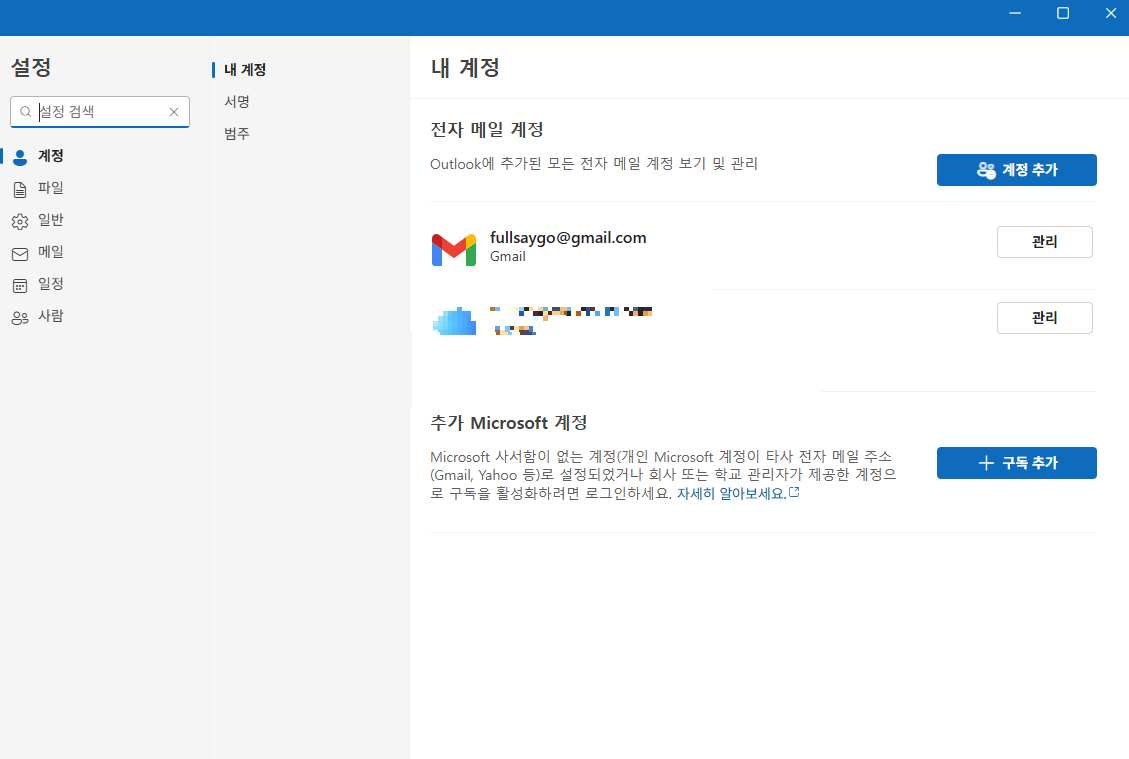1129x759 pixels.
Task: Open 관리 for the second email account
Action: pos(1044,317)
